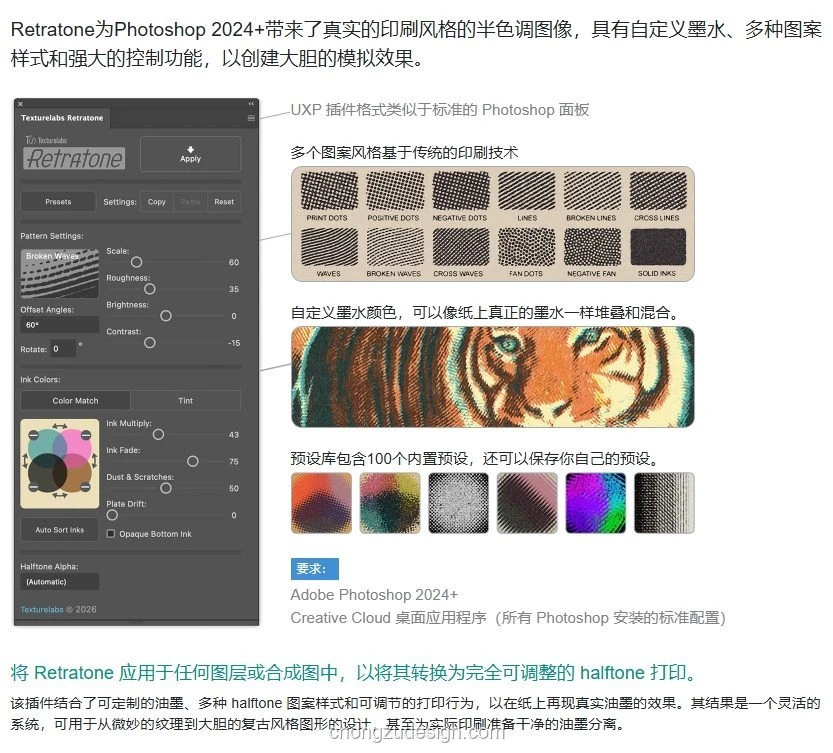Click the Ink Fade slider handle
The height and width of the screenshot is (753, 833).
coord(193,461)
